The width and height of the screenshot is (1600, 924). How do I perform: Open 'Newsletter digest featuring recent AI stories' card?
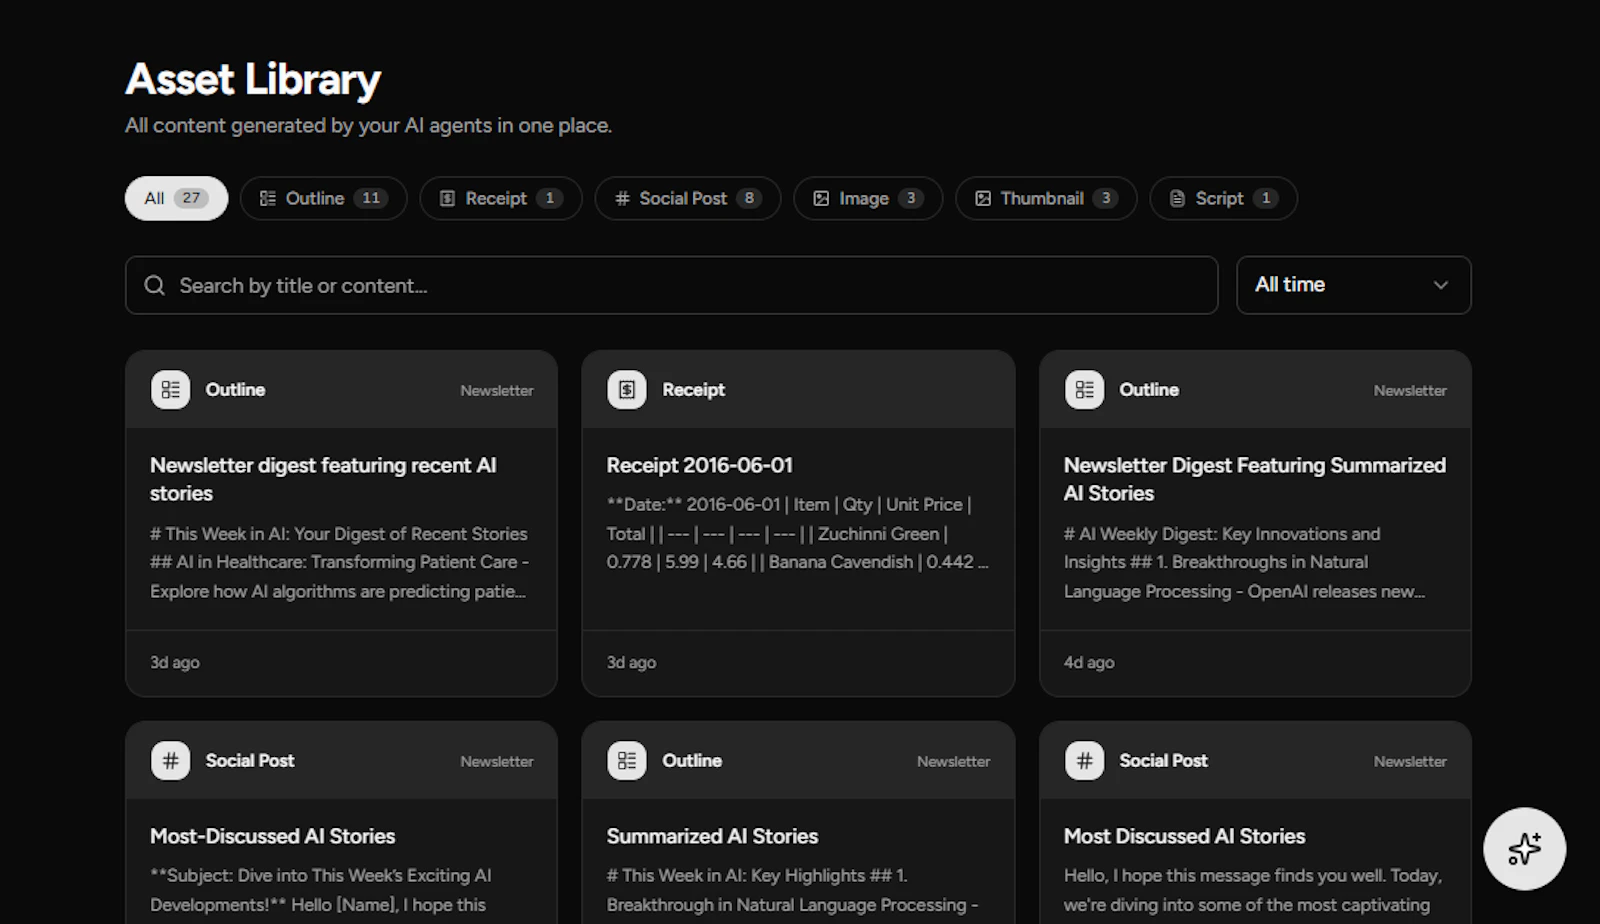[341, 523]
